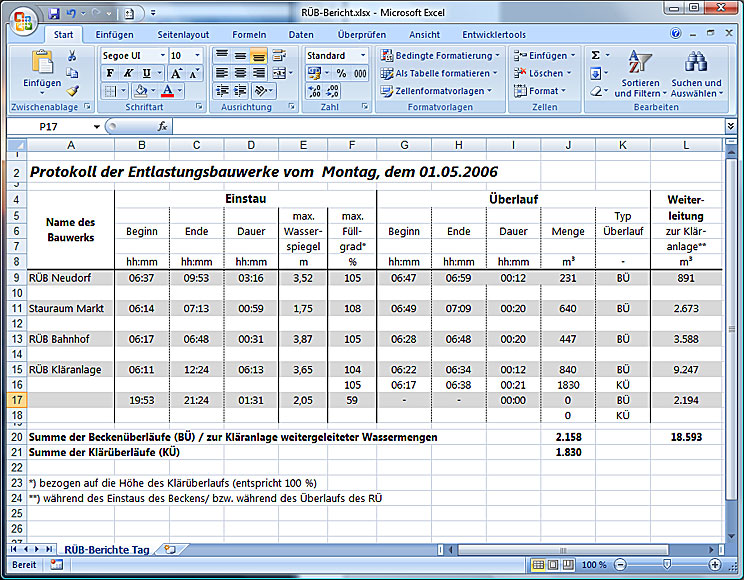Merge and center the selected cells
Screen dimensions: 744x580
tap(279, 73)
